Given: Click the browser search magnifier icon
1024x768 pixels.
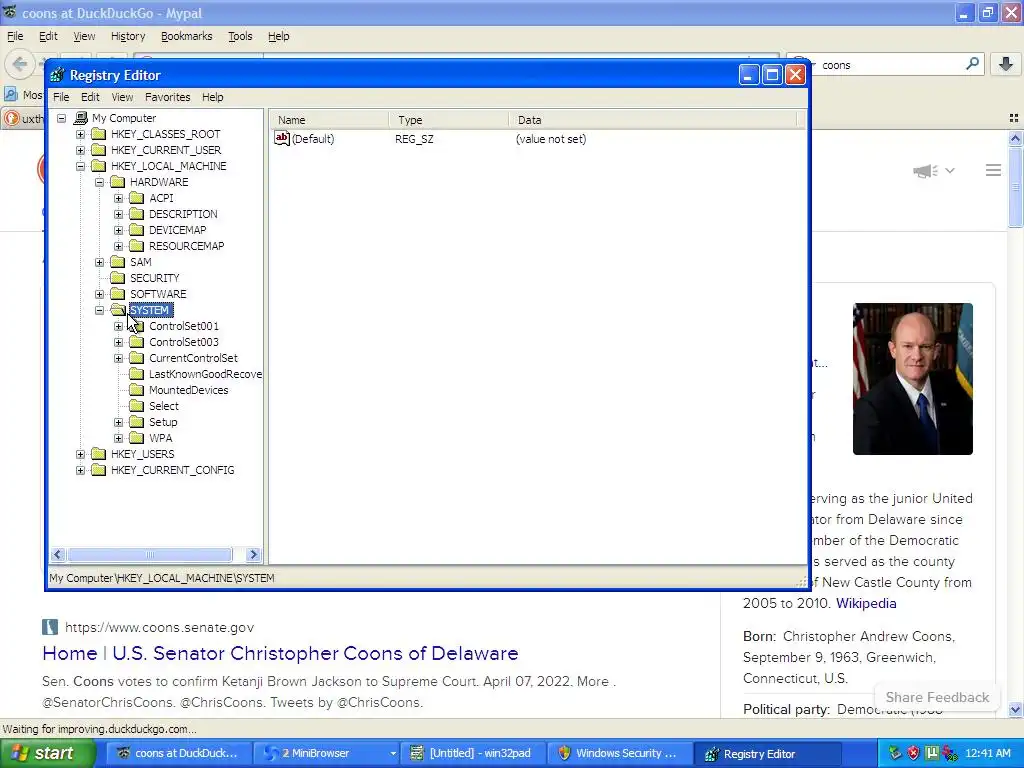Looking at the screenshot, I should click(x=972, y=64).
